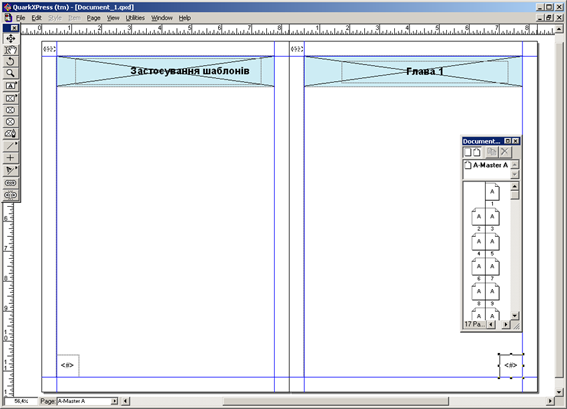This screenshot has height=409, width=567.
Task: Select the Content hand tool
Action: (x=10, y=50)
